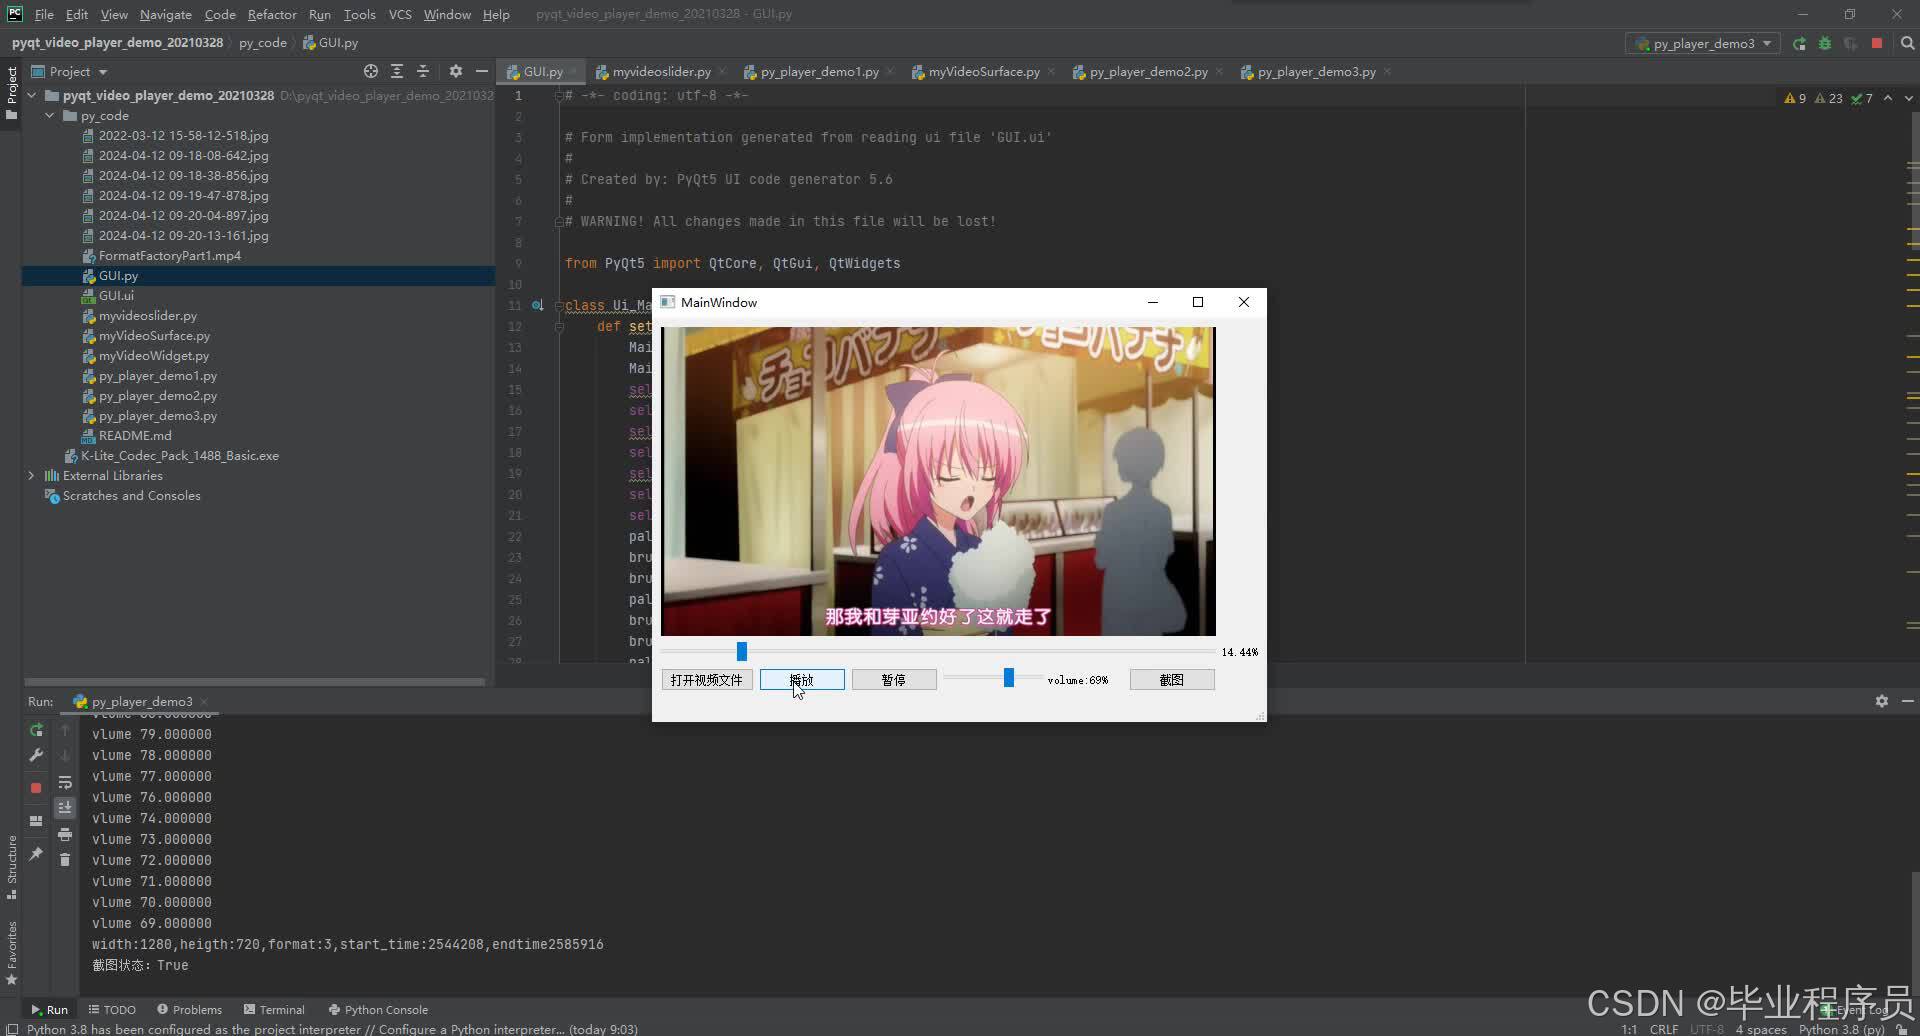Click gutter override icon on line 11
Screen dimensions: 1920x1036
(538, 305)
